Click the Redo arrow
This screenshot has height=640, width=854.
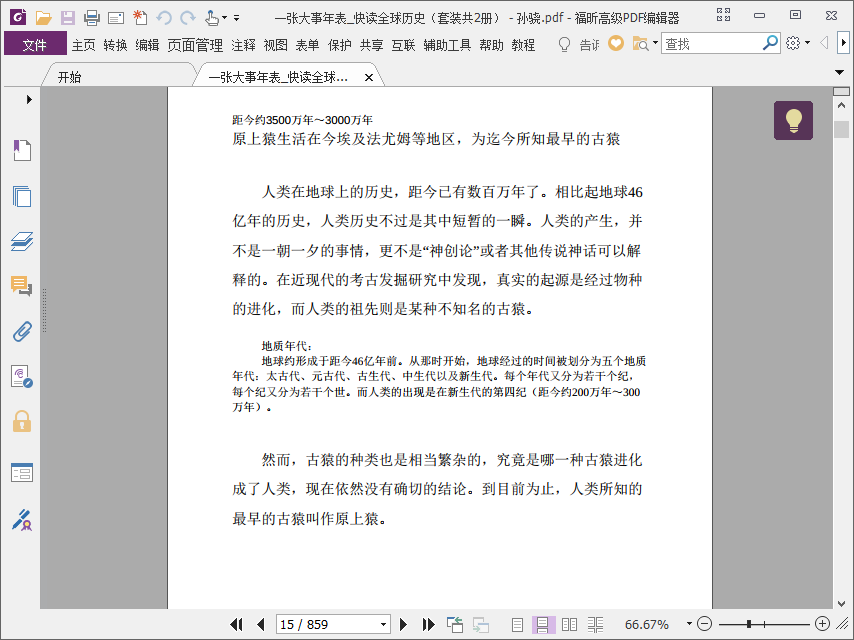pos(188,18)
